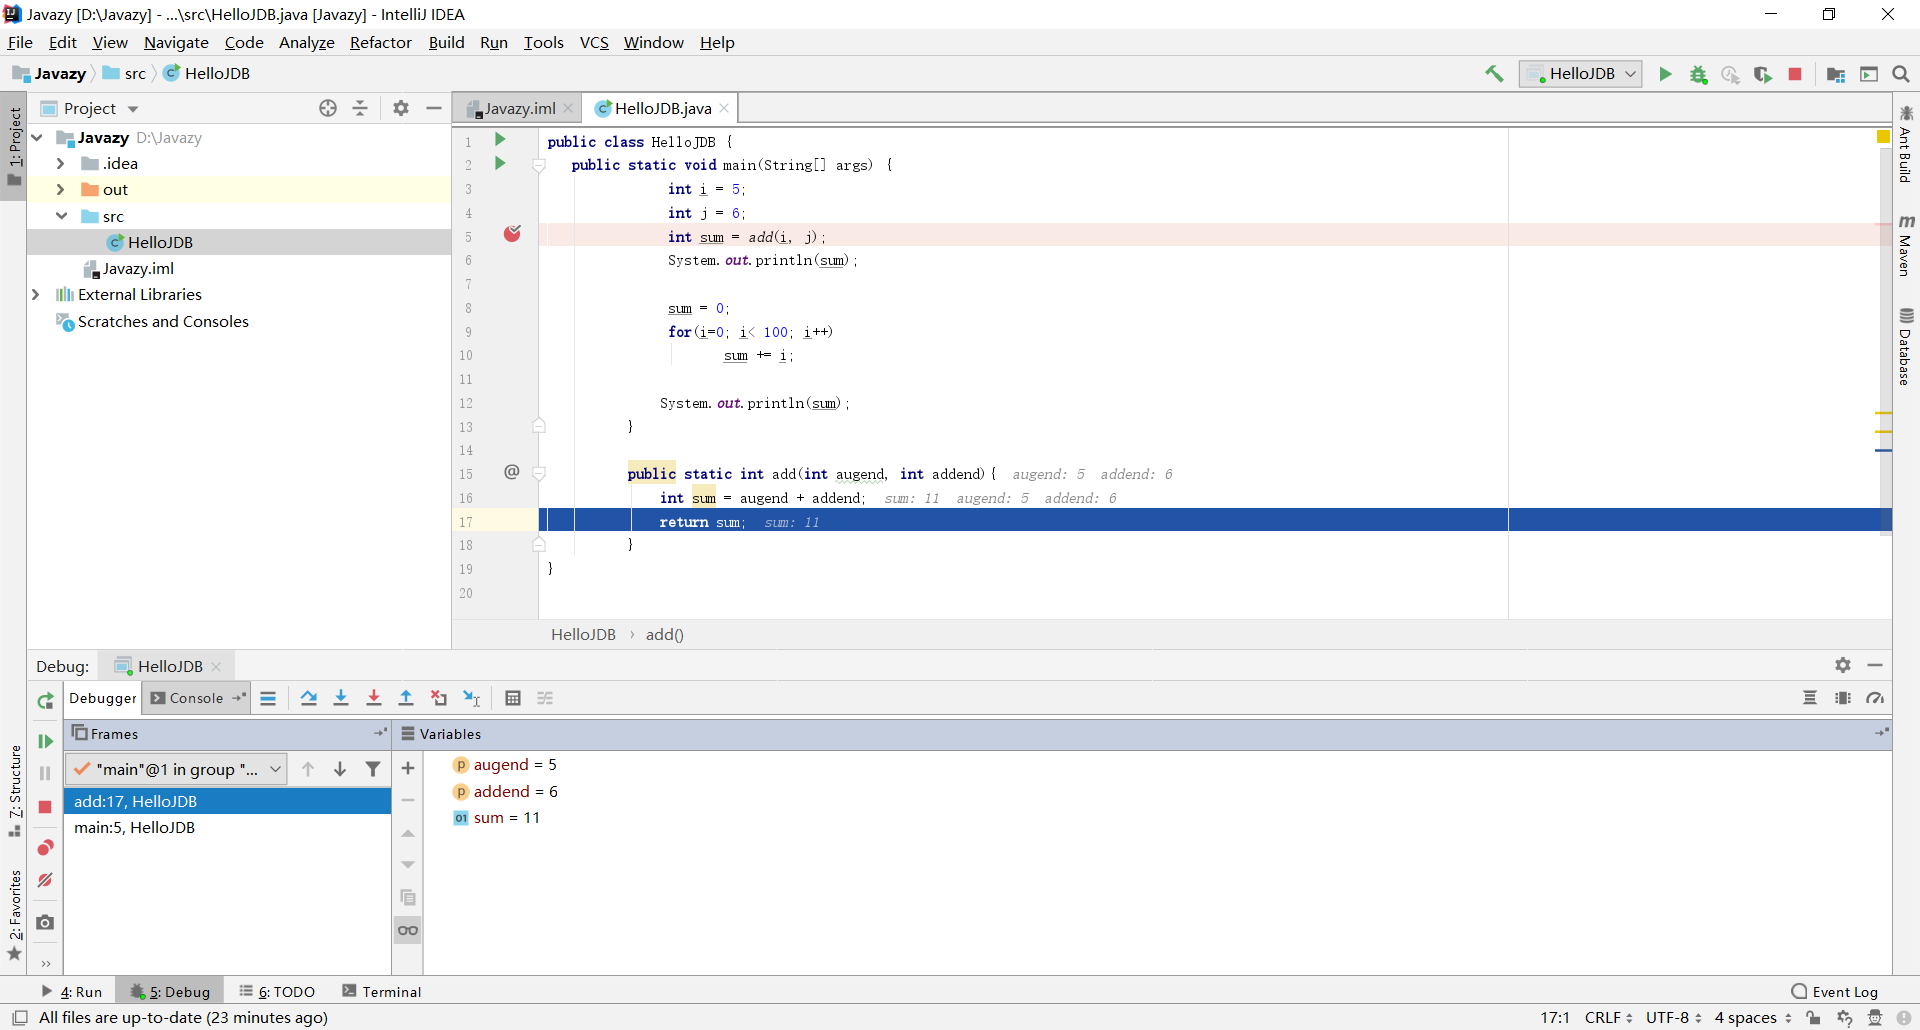Open Search Everywhere magnifier icon
The width and height of the screenshot is (1920, 1030).
point(1901,74)
